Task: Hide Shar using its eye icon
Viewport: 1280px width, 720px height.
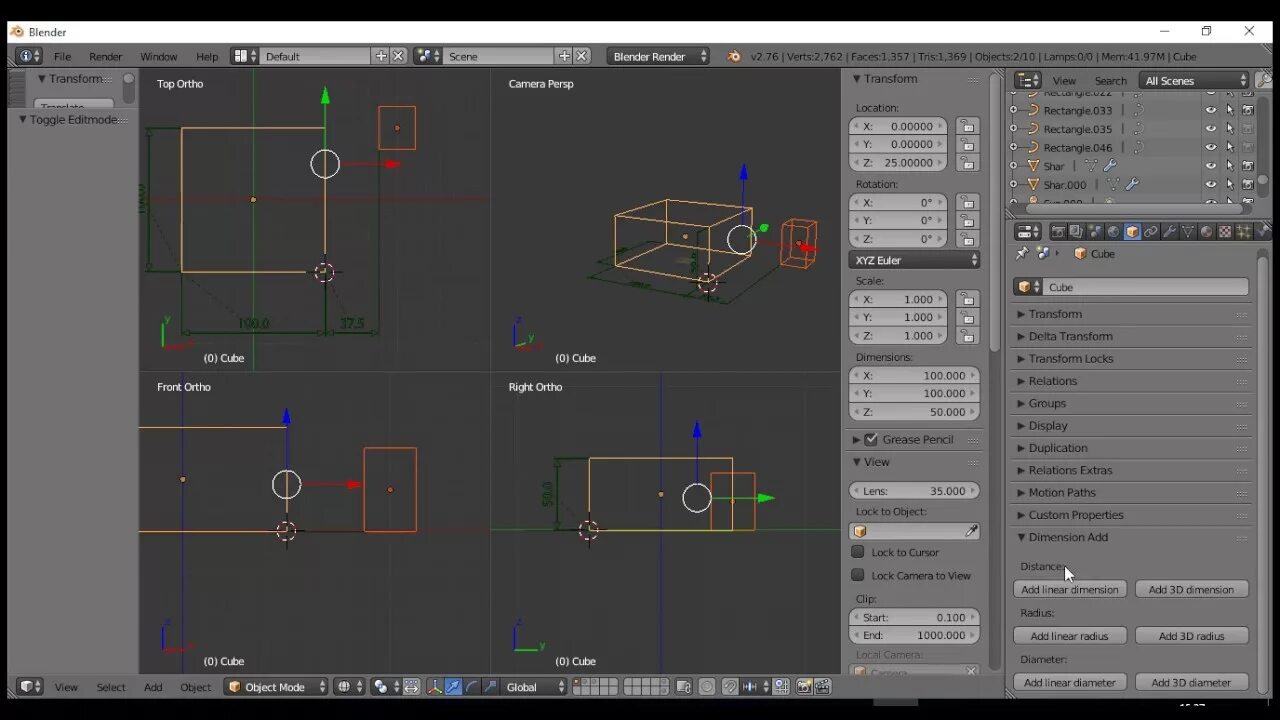Action: (1211, 166)
